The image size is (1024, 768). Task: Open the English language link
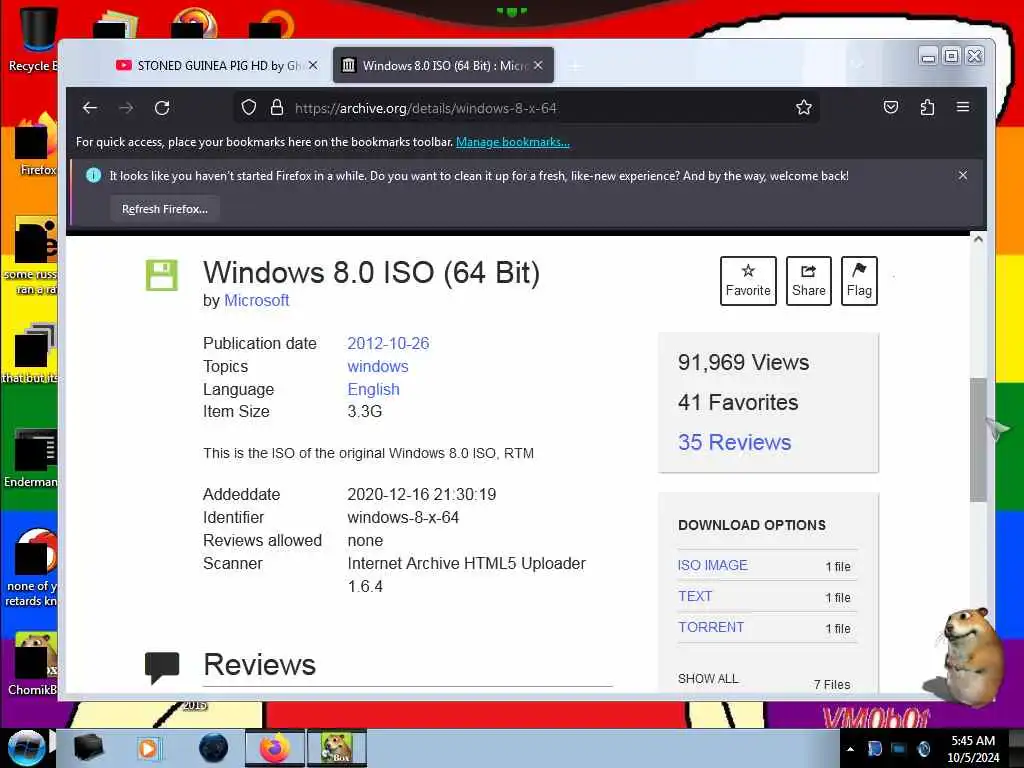coord(374,389)
